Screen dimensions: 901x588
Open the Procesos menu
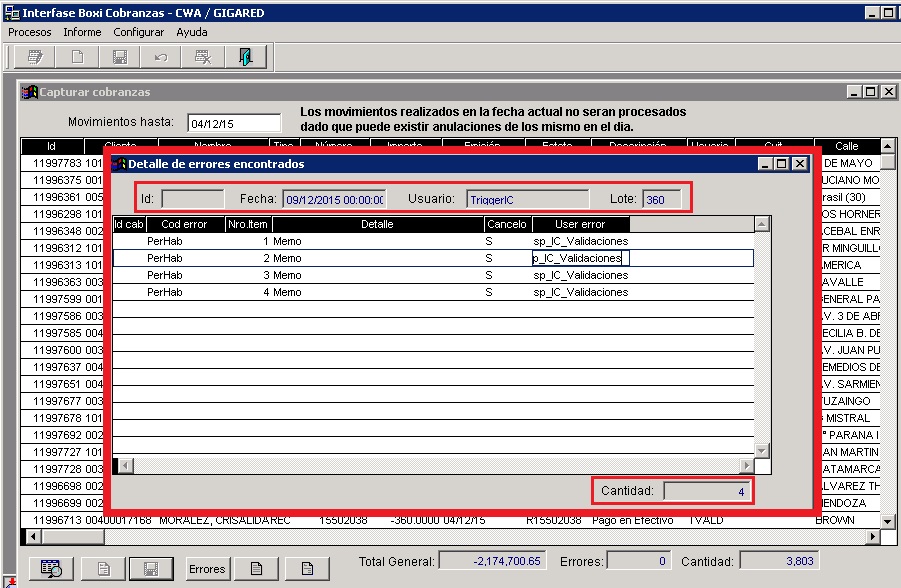click(x=30, y=32)
